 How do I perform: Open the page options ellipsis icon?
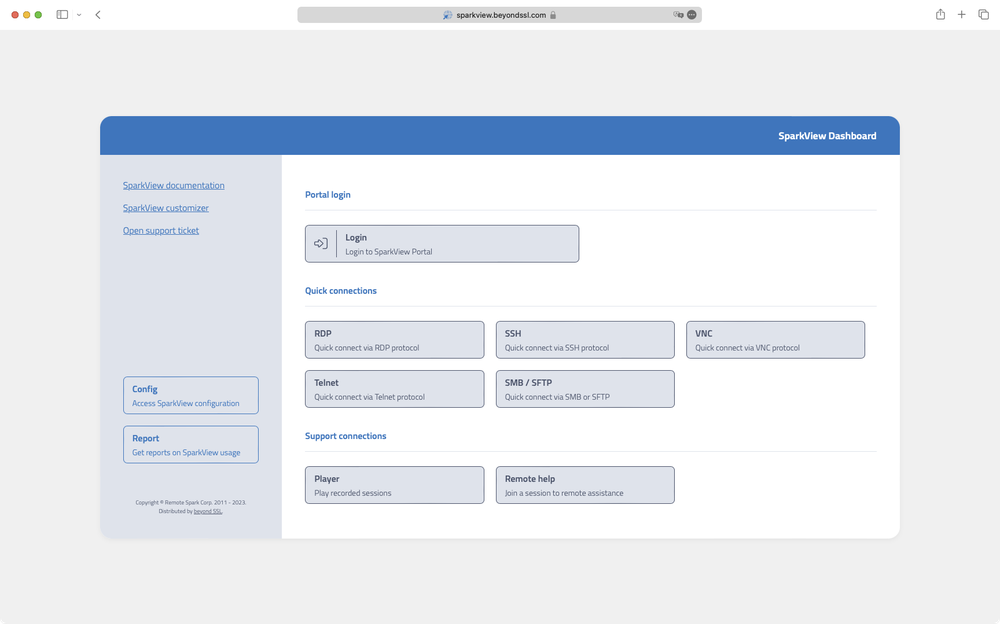coord(692,15)
